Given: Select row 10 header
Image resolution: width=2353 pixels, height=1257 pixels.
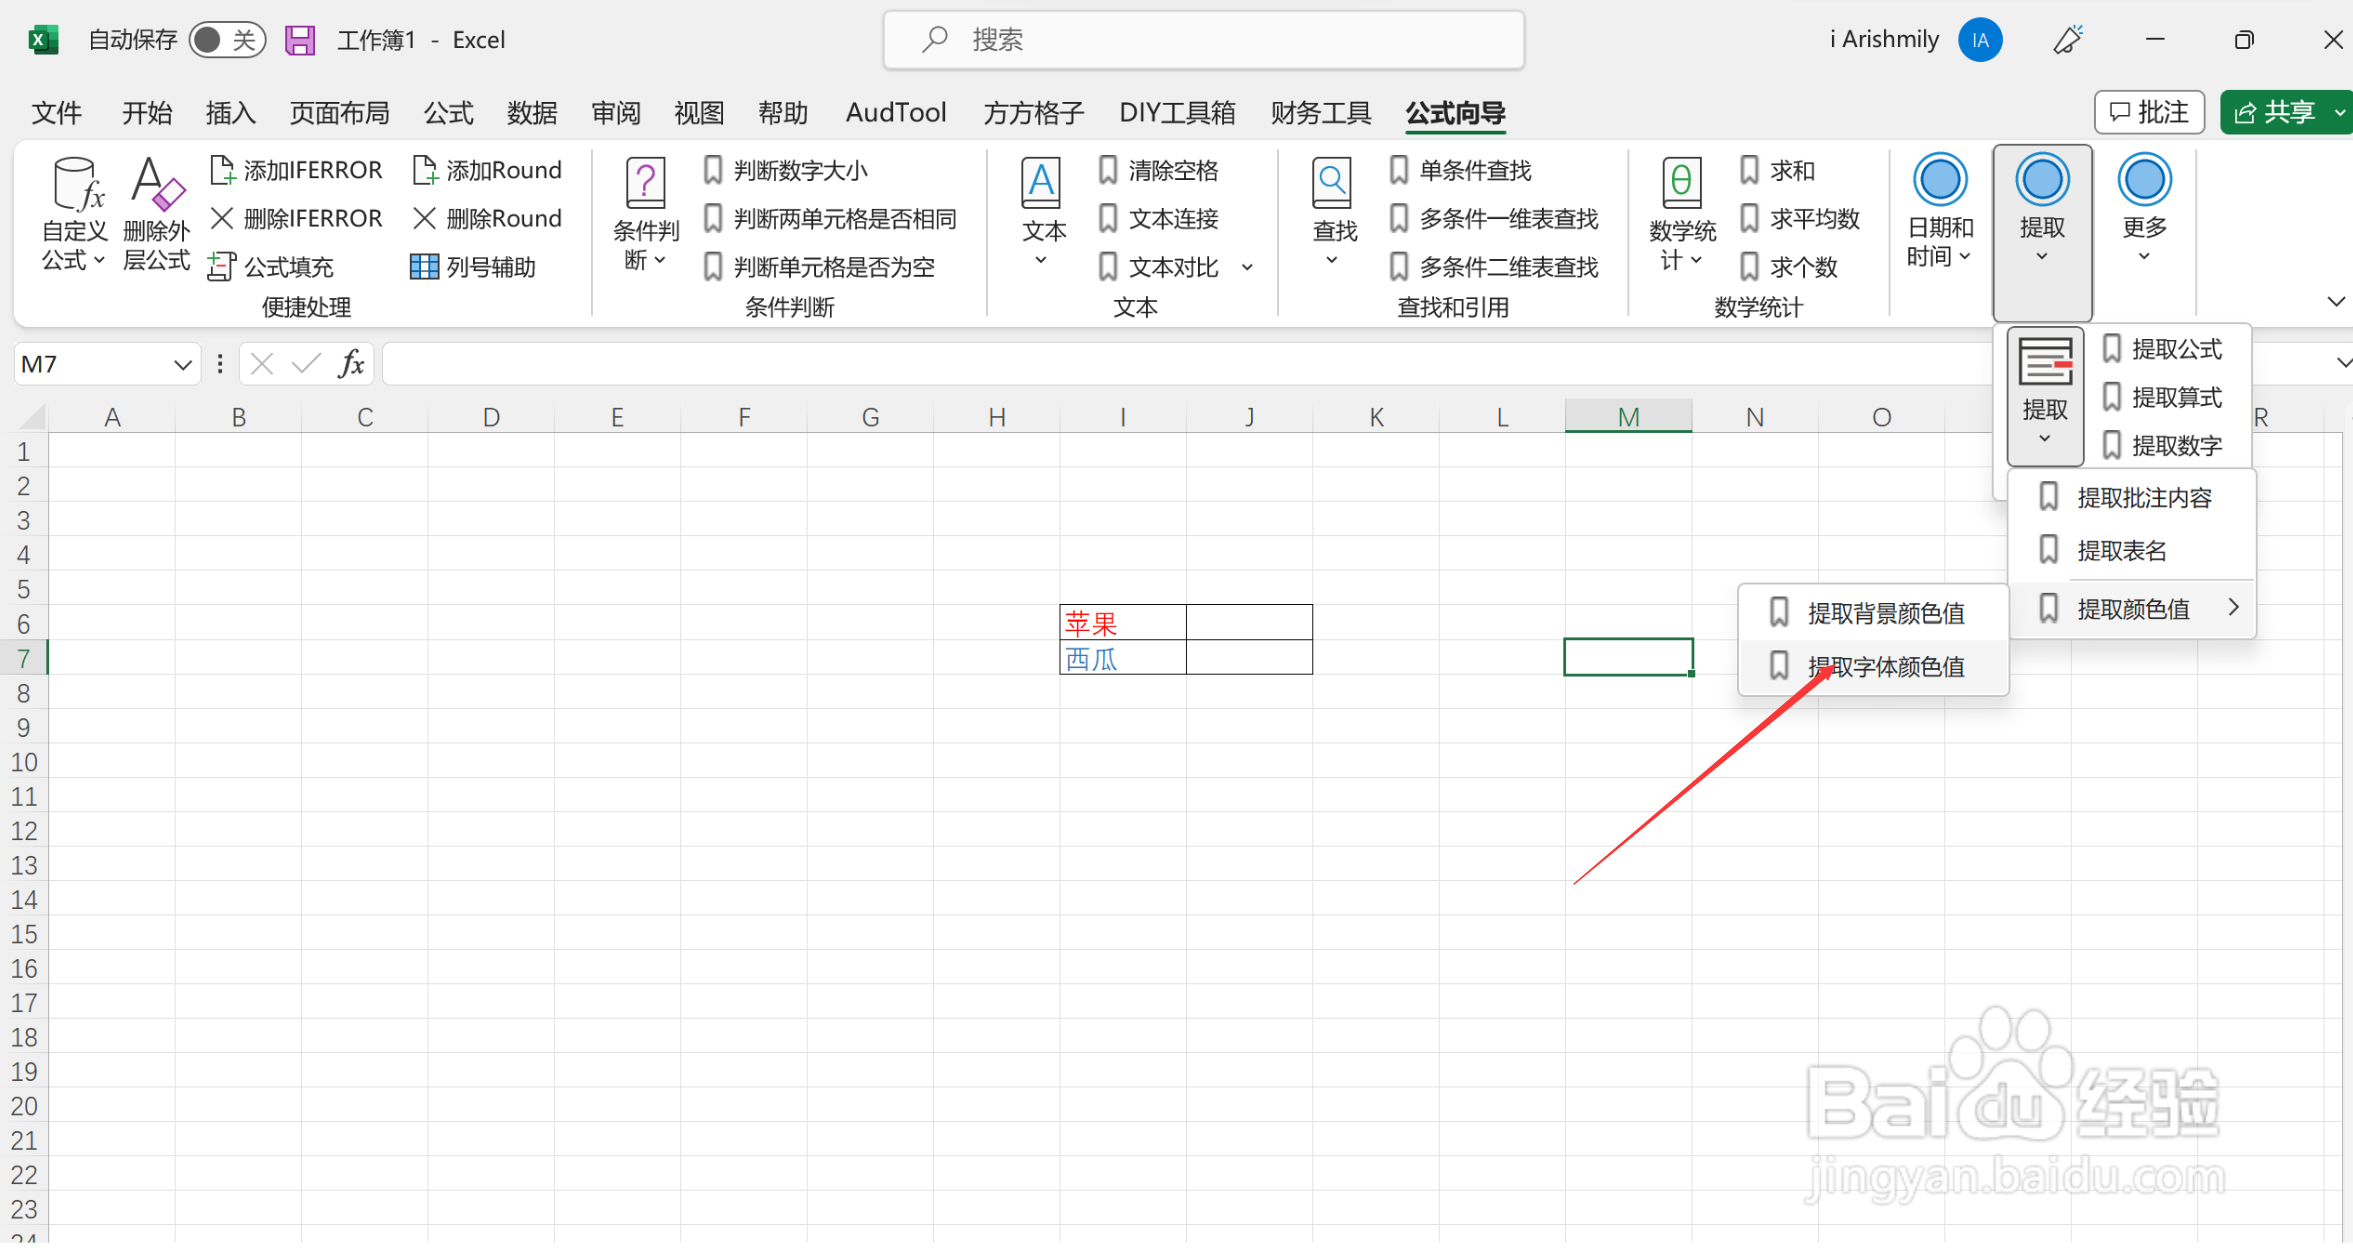Looking at the screenshot, I should (24, 762).
